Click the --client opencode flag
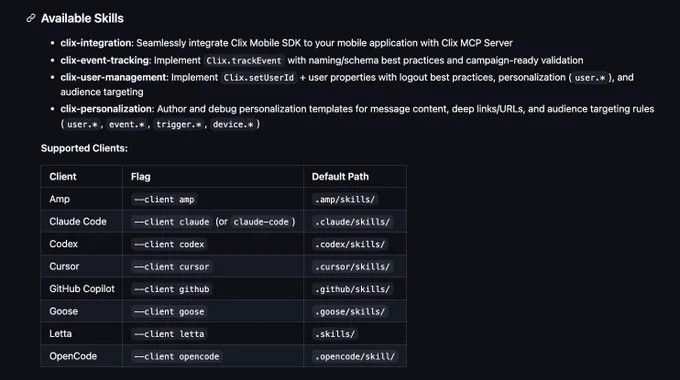Image resolution: width=680 pixels, height=380 pixels. [177, 357]
